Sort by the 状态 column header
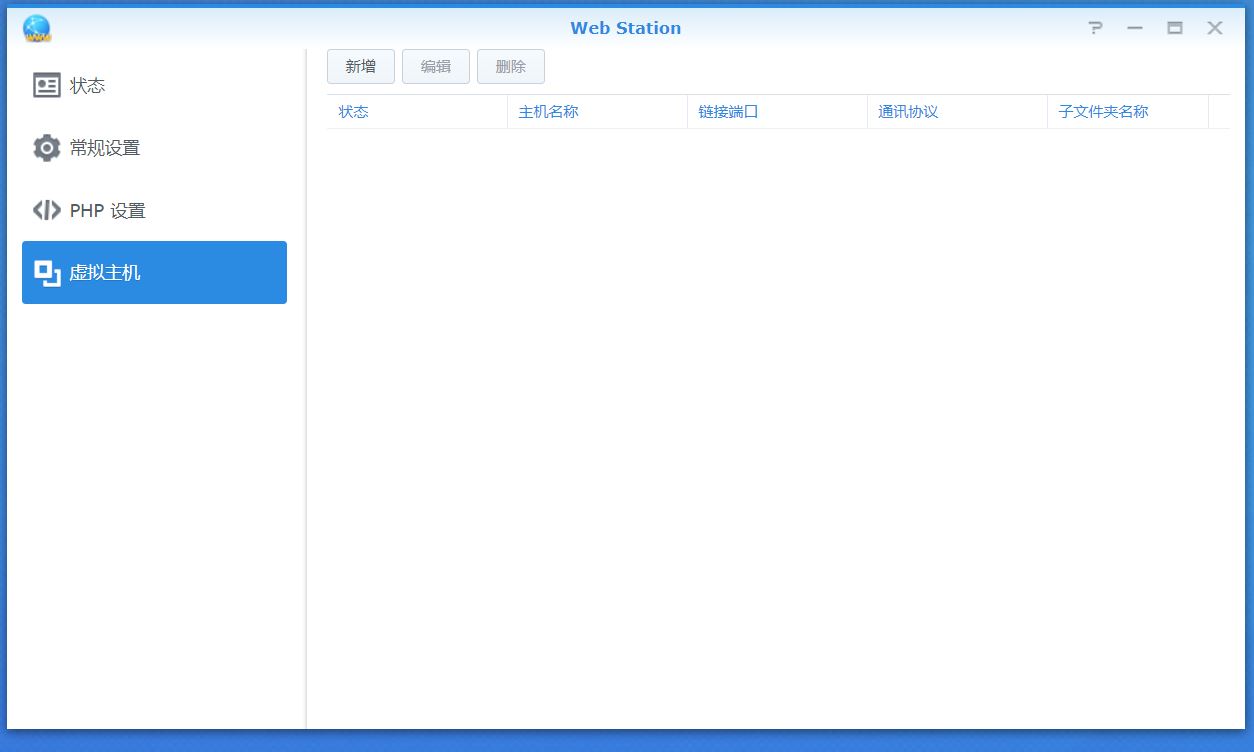 point(353,111)
